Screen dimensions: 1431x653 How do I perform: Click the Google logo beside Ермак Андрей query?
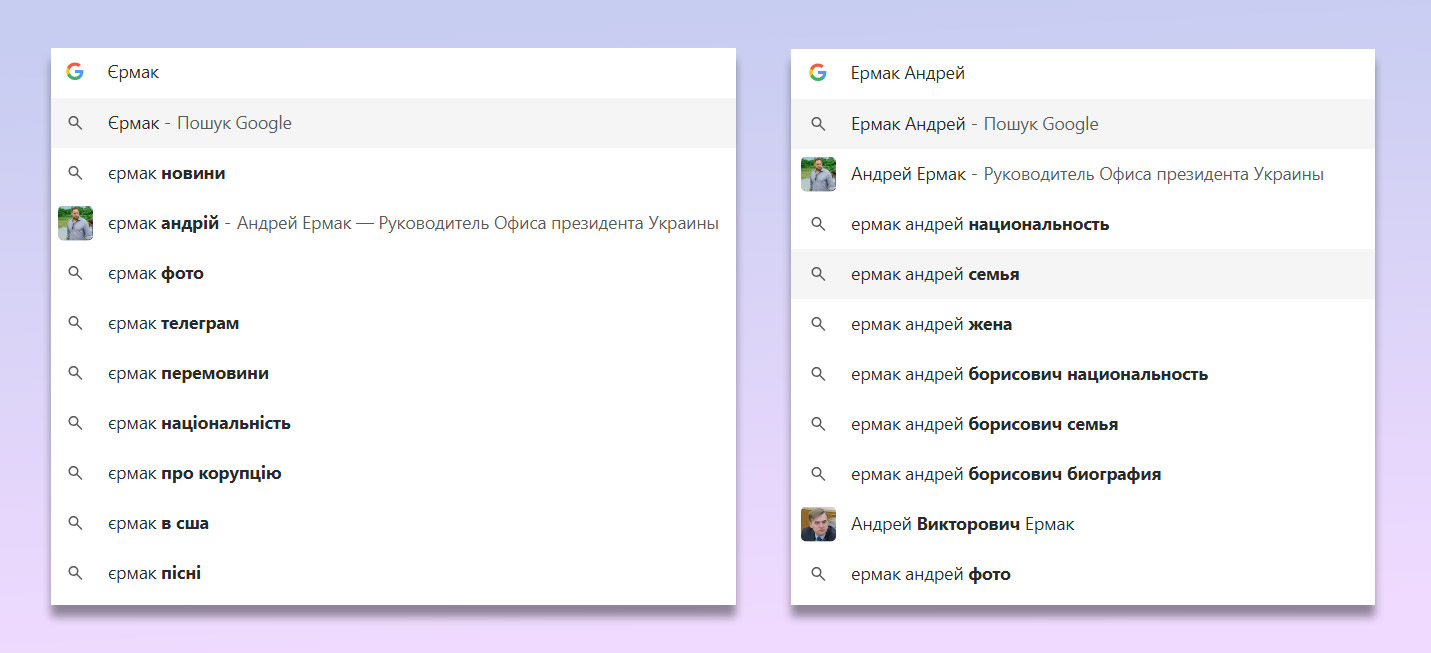point(818,73)
